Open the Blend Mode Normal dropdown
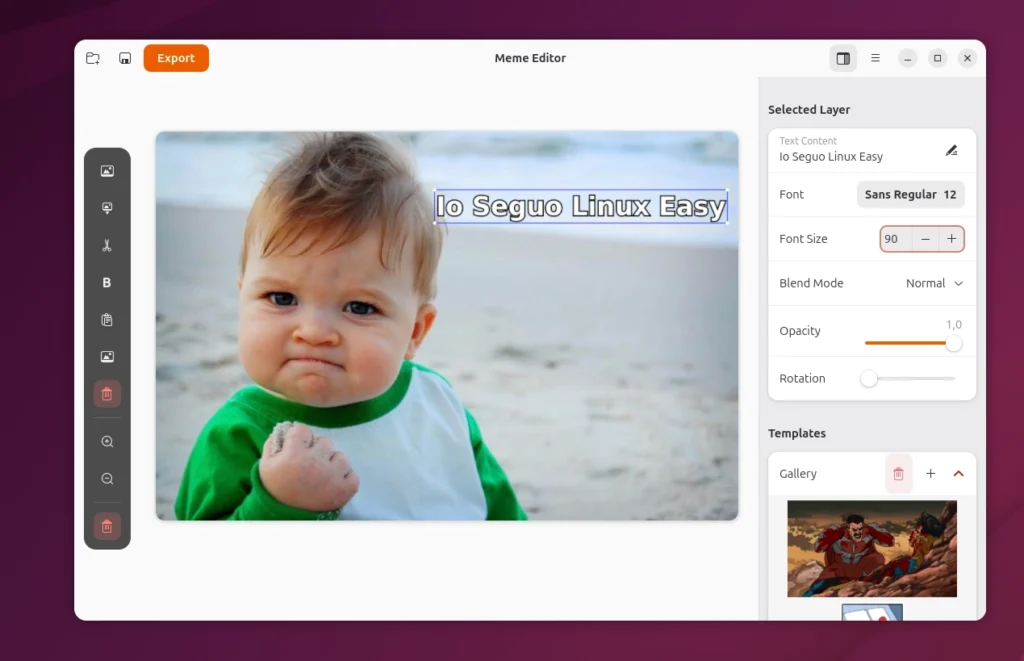This screenshot has height=661, width=1024. coord(934,283)
